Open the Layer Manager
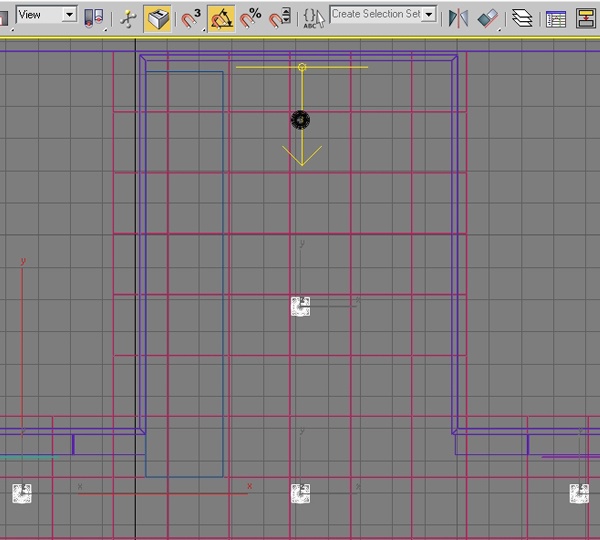 (521, 17)
